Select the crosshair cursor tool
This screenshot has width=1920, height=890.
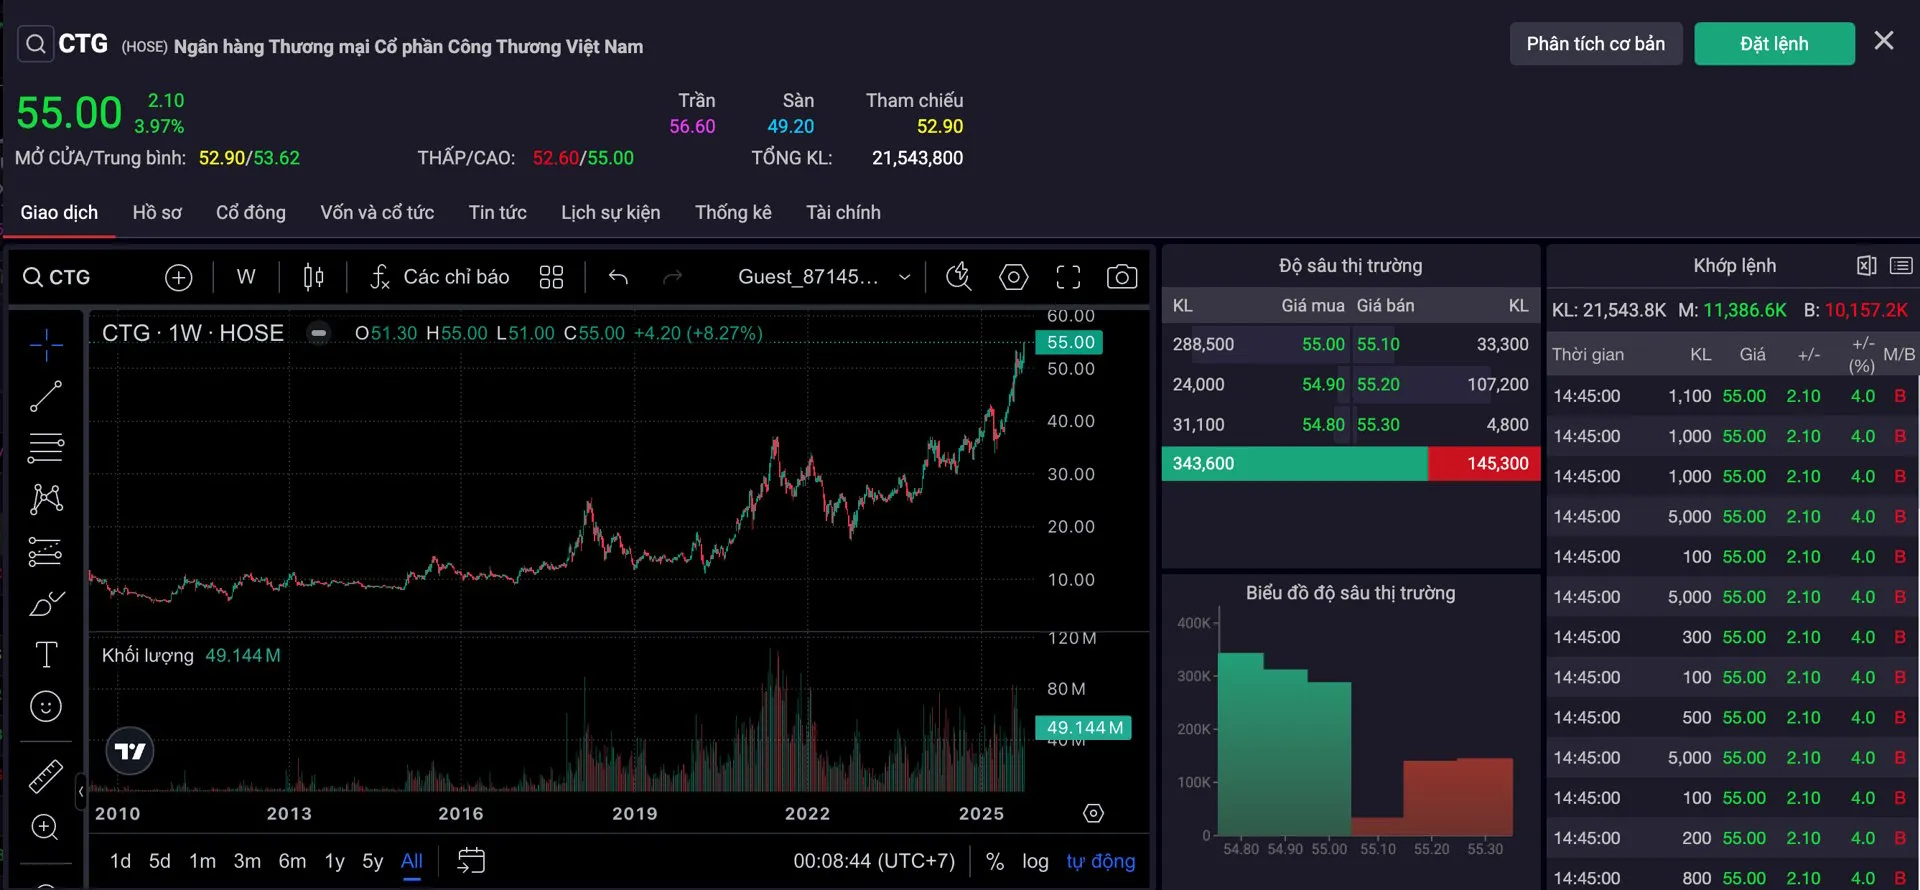46,345
